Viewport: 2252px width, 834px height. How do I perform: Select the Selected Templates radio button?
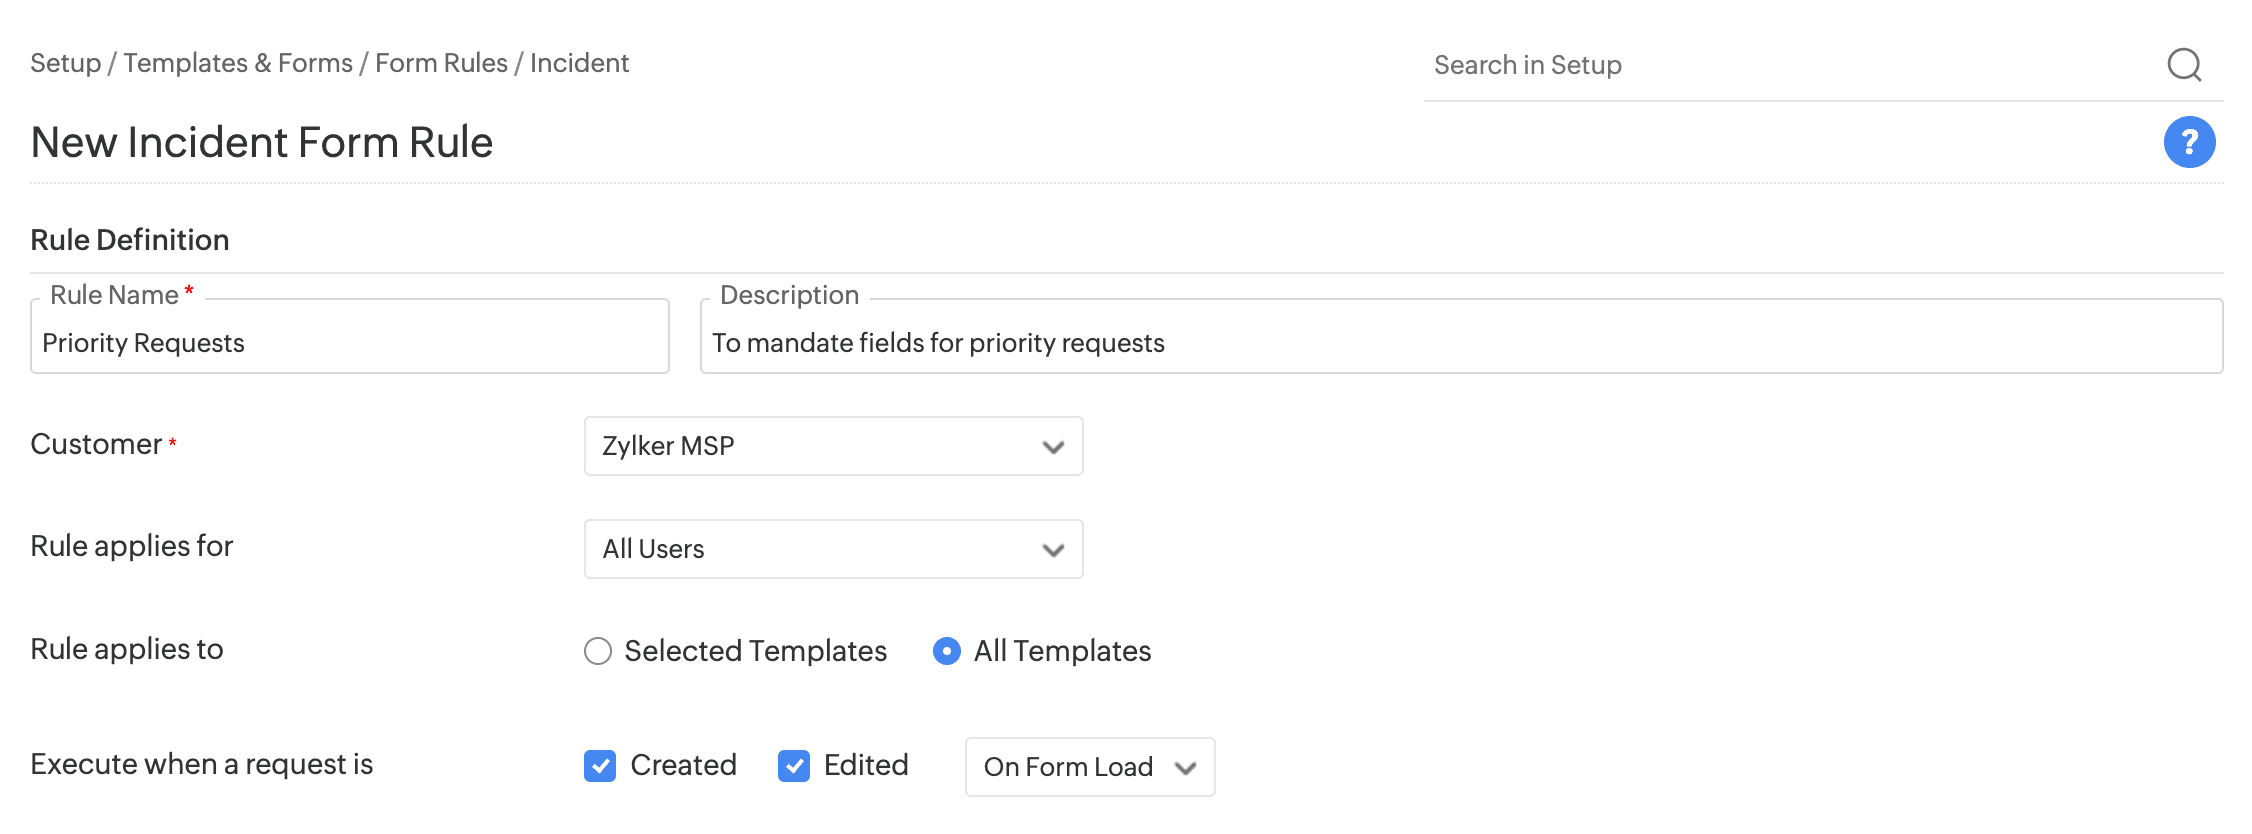598,651
